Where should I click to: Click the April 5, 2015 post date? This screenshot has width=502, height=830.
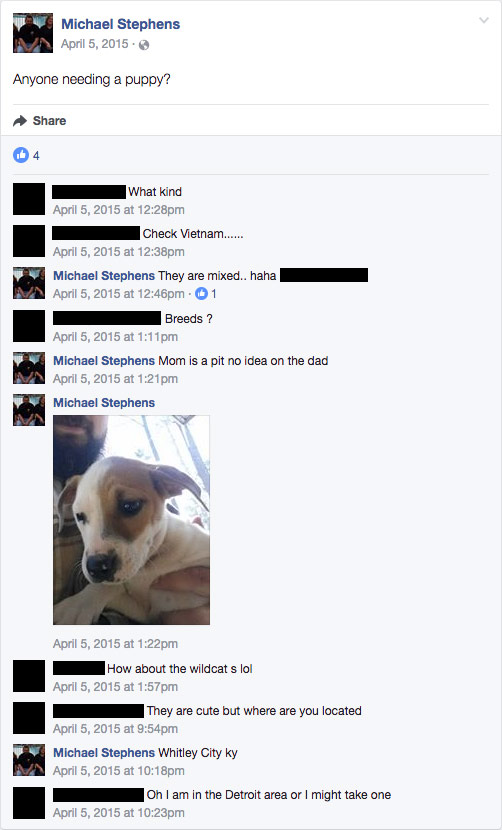pos(95,44)
